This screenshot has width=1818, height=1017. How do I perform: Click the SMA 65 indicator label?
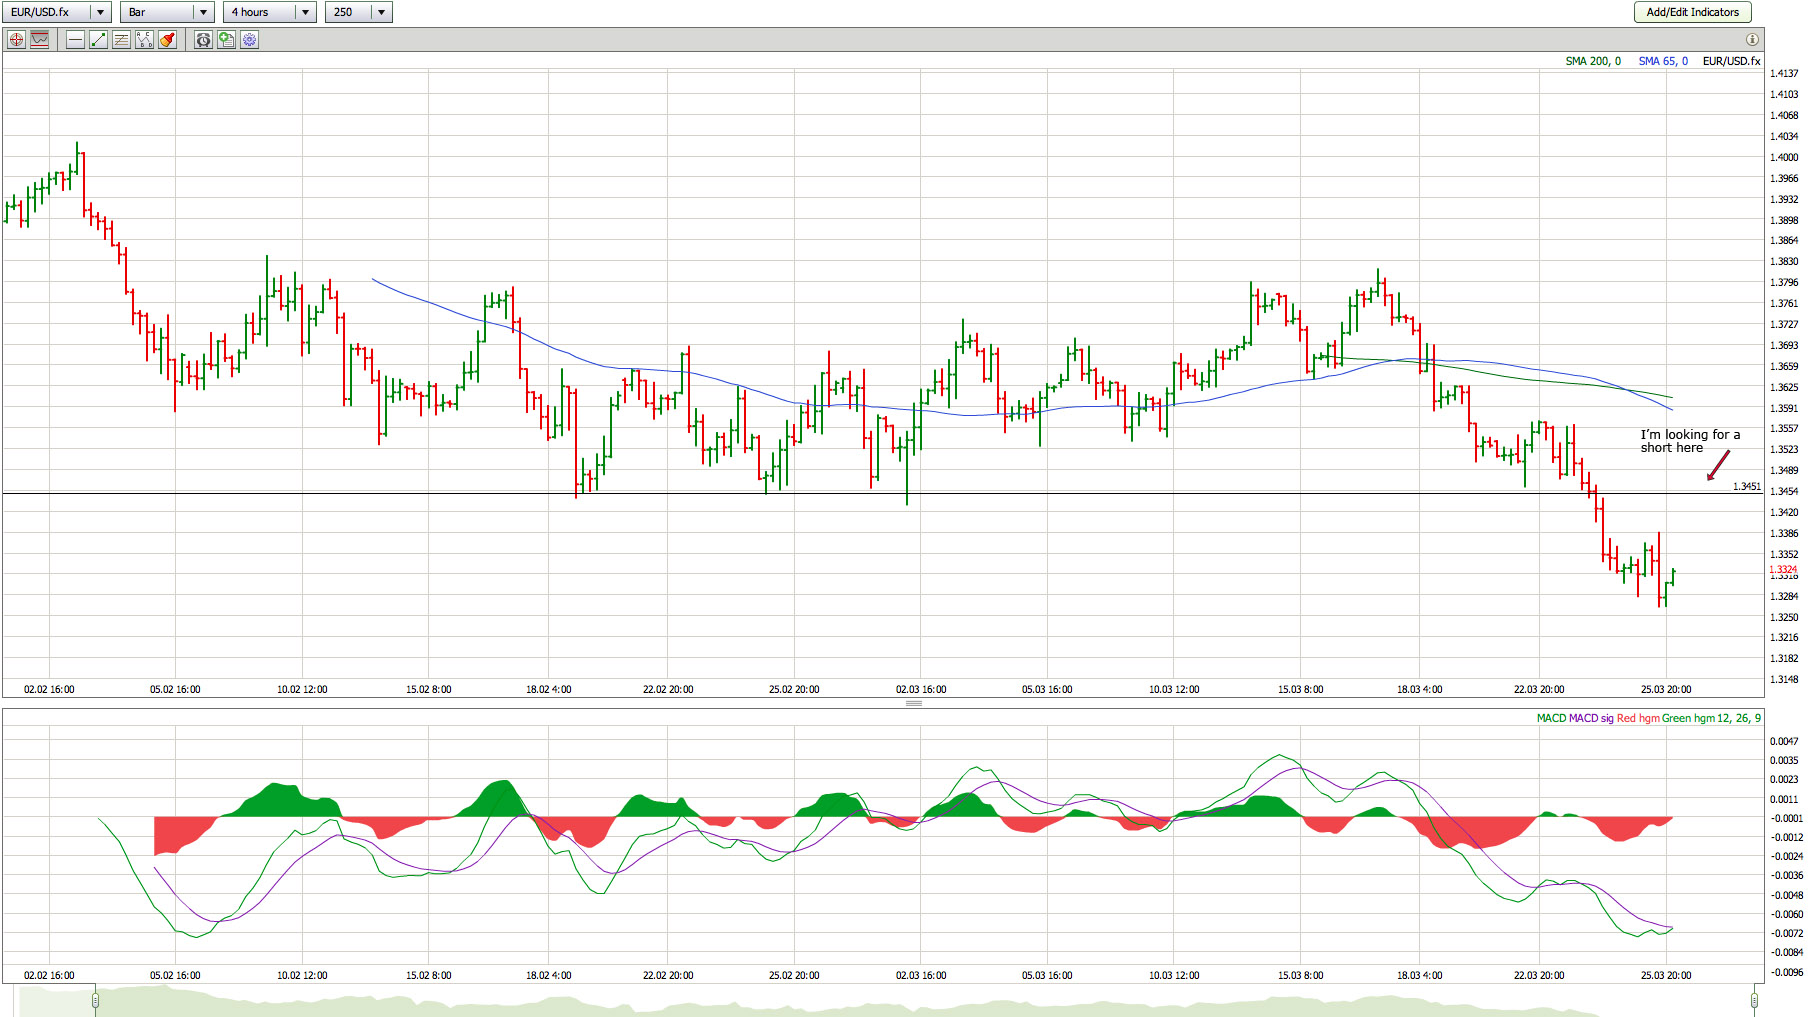pos(1662,61)
